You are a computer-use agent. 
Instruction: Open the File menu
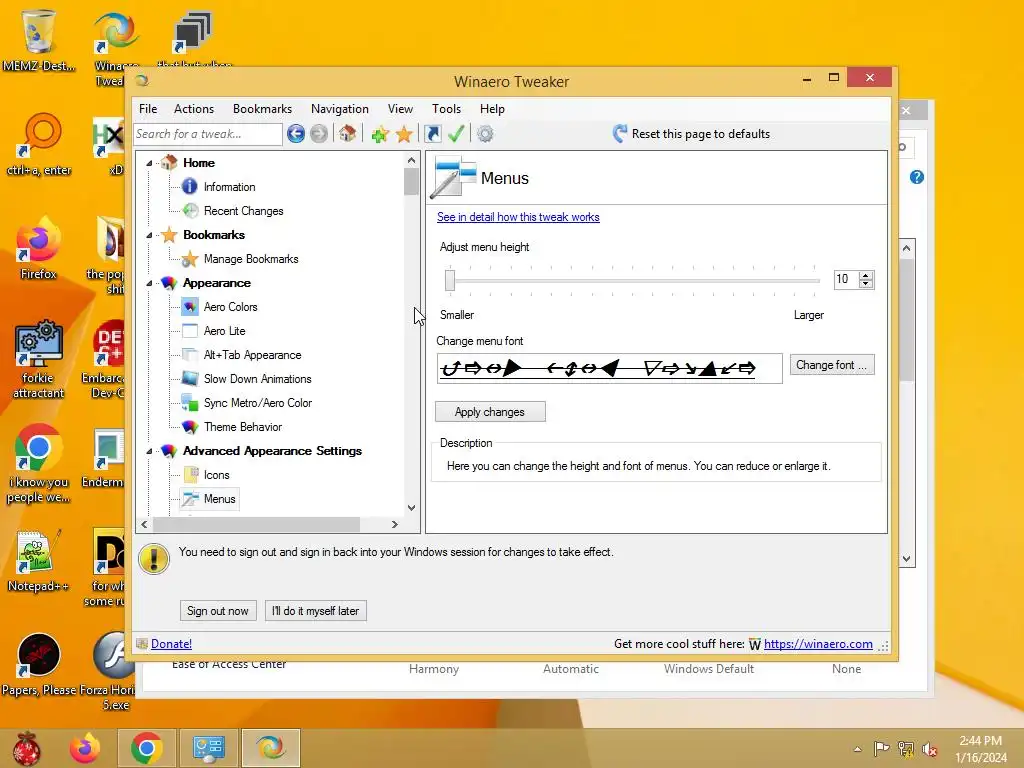point(148,109)
